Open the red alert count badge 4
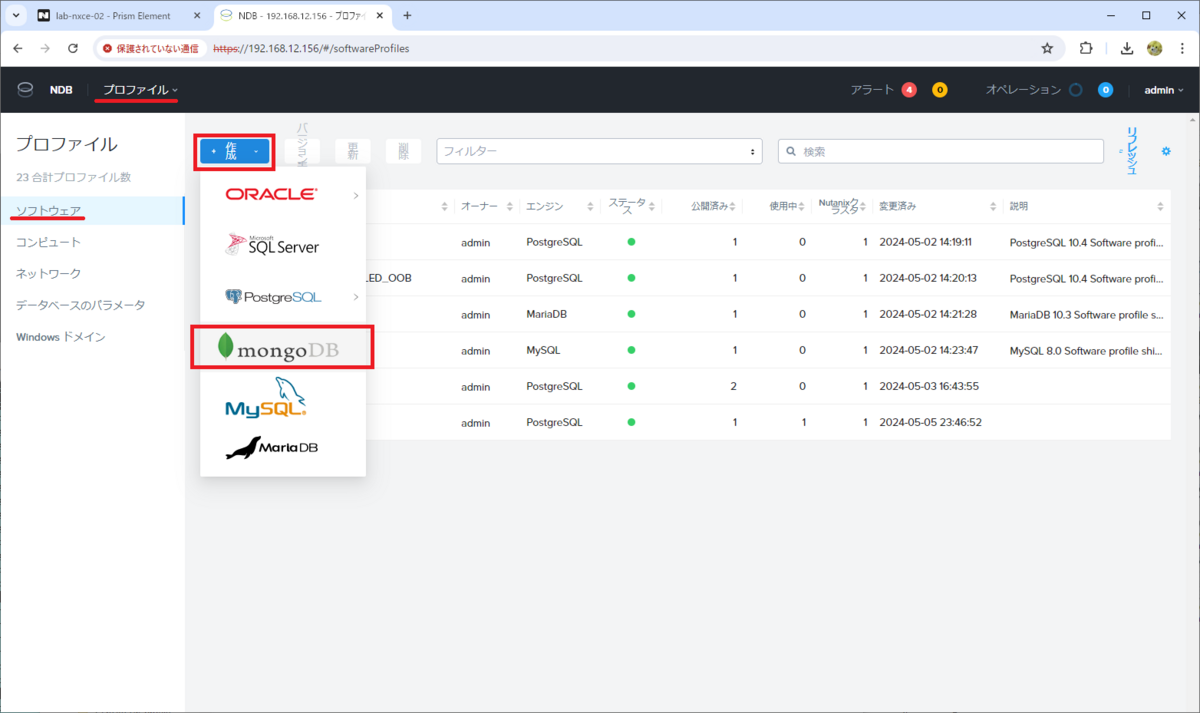Screen dimensions: 1200x713 (909, 90)
